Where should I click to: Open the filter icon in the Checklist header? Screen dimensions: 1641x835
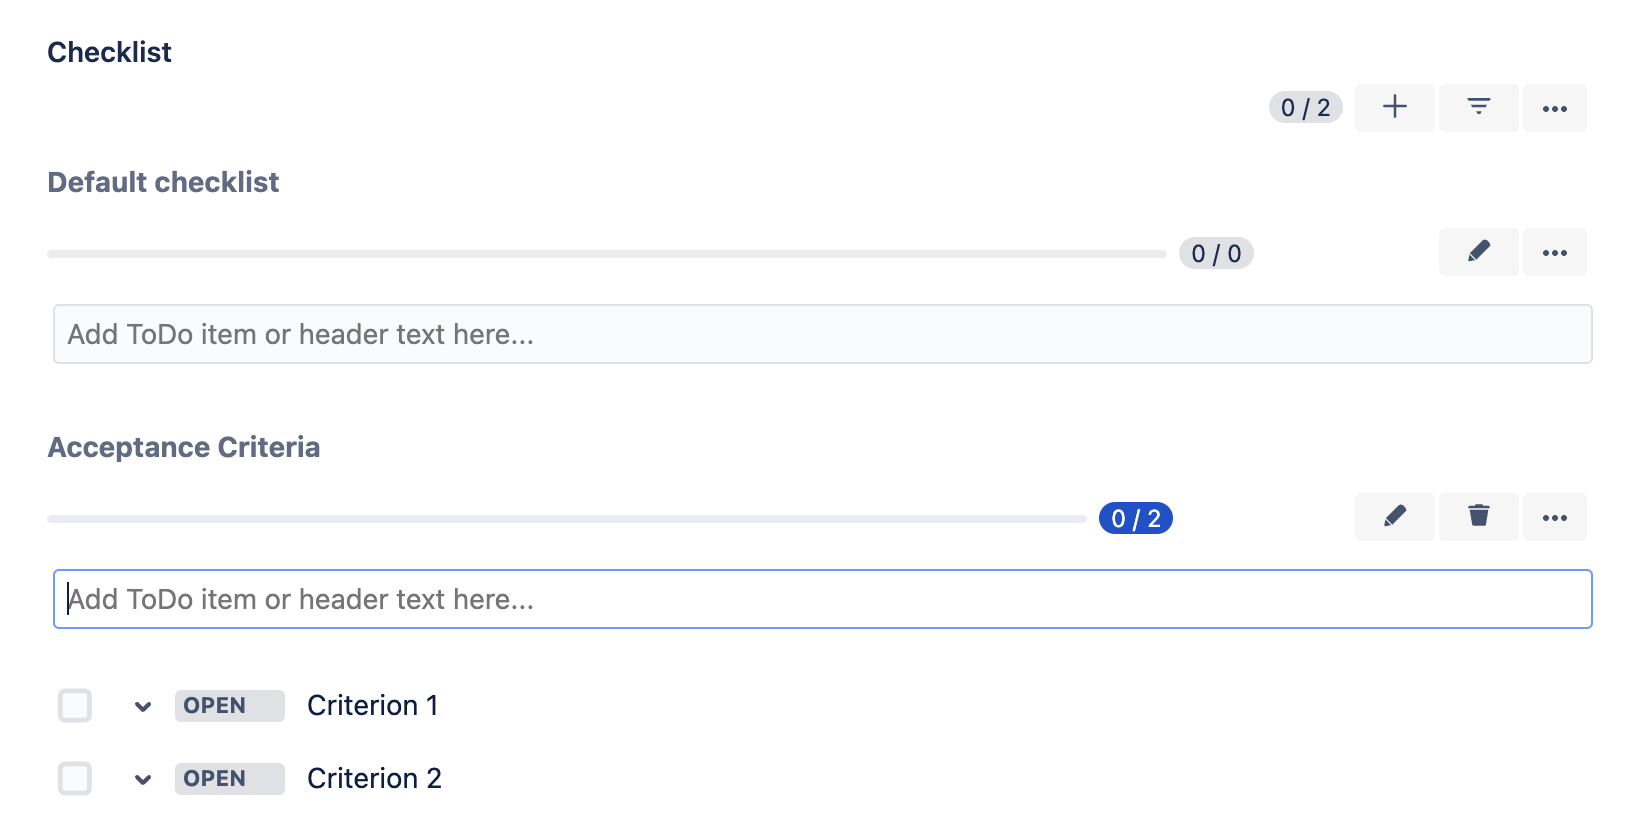1478,107
